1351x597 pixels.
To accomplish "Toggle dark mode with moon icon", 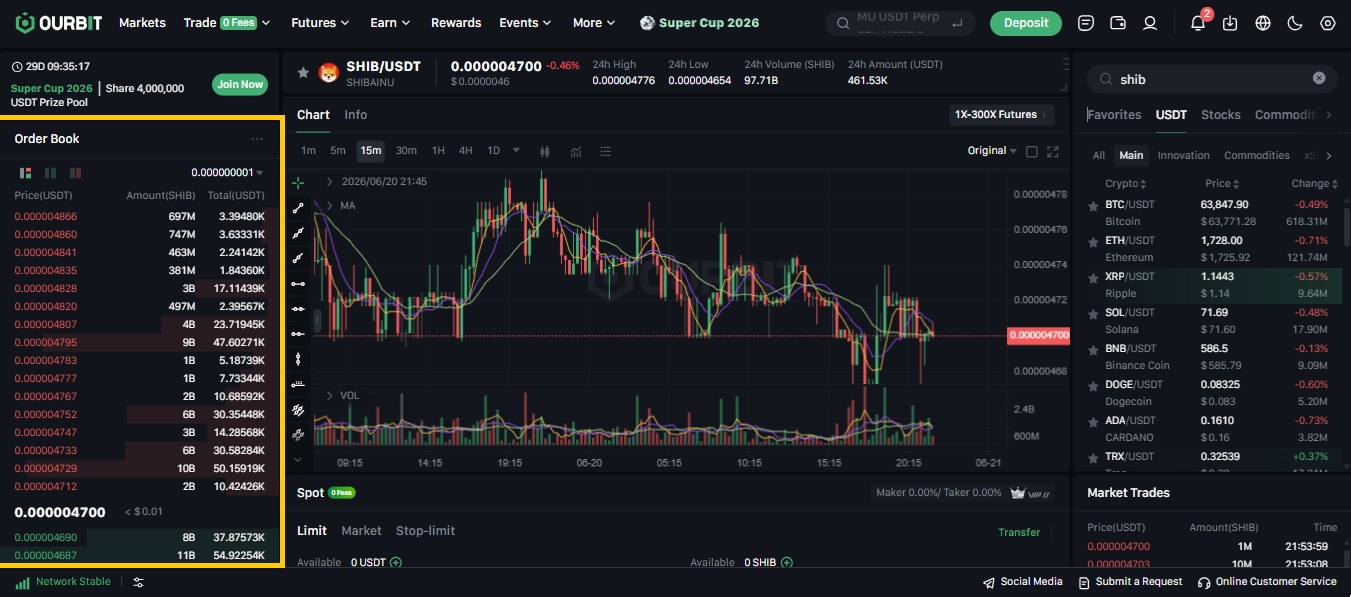I will pyautogui.click(x=1295, y=22).
